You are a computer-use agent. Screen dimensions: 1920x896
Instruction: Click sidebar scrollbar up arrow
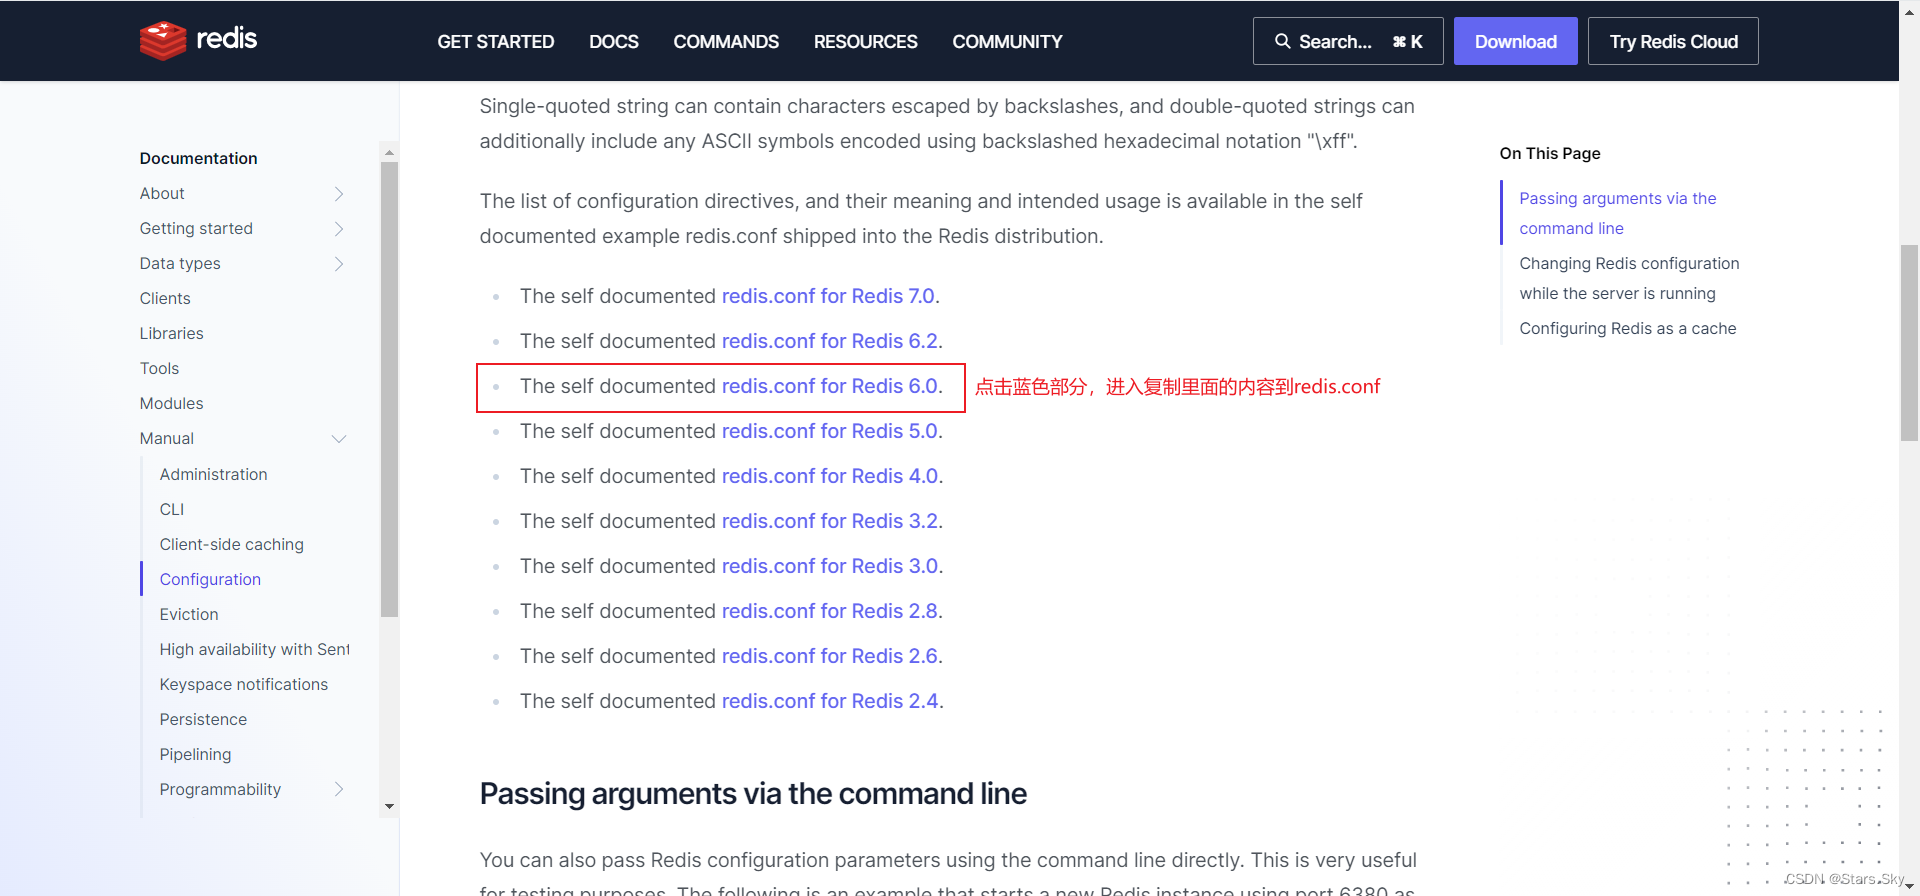(389, 152)
